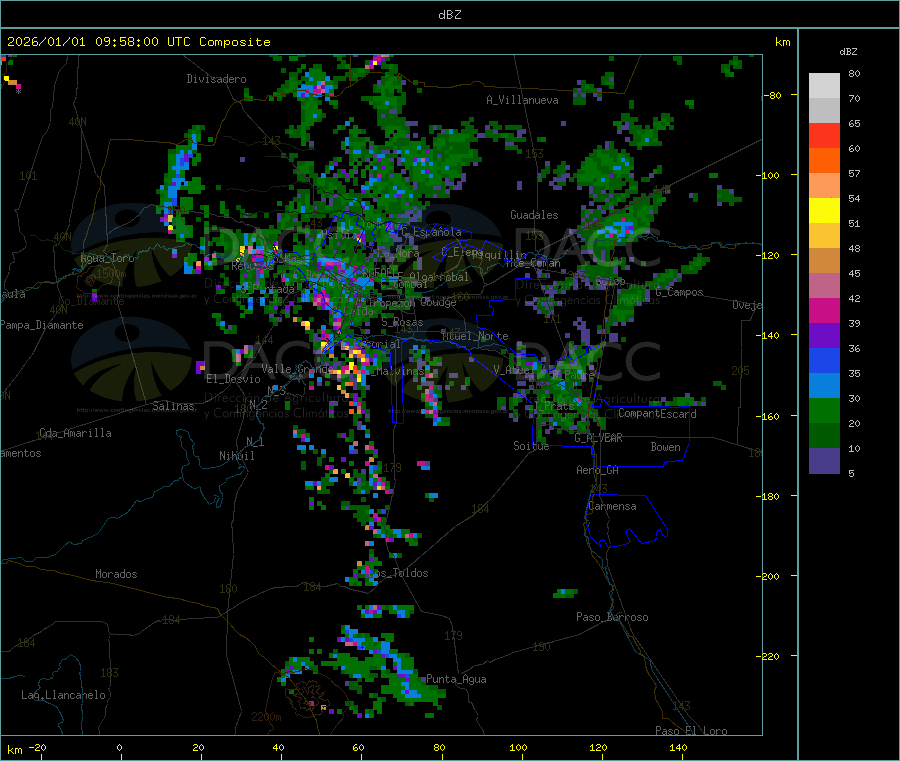Click the blue 35 dBZ swatch
Image resolution: width=900 pixels, height=761 pixels.
[x=824, y=361]
